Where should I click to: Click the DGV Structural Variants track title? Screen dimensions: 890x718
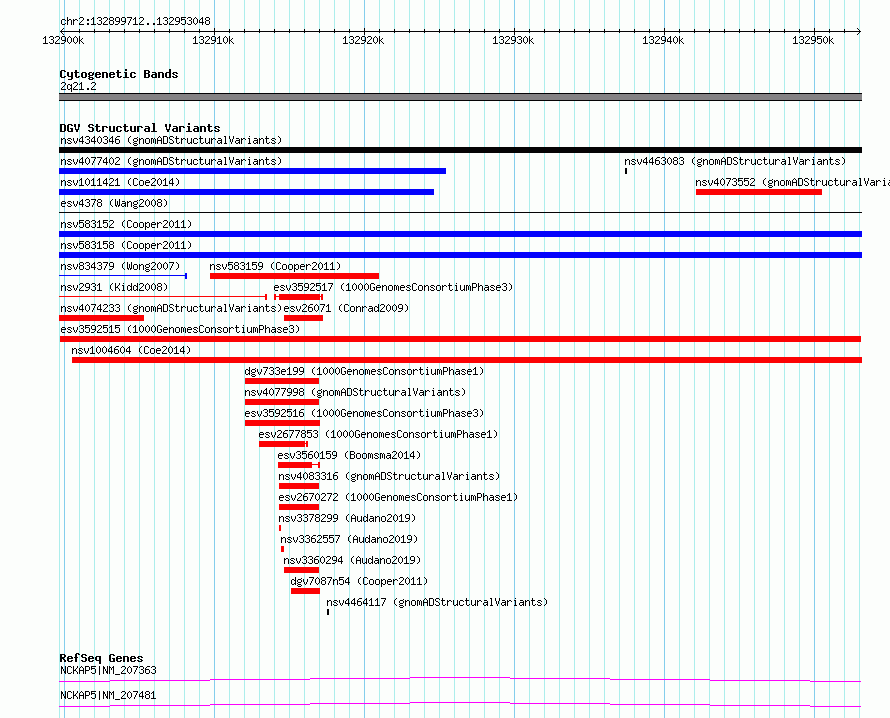140,128
